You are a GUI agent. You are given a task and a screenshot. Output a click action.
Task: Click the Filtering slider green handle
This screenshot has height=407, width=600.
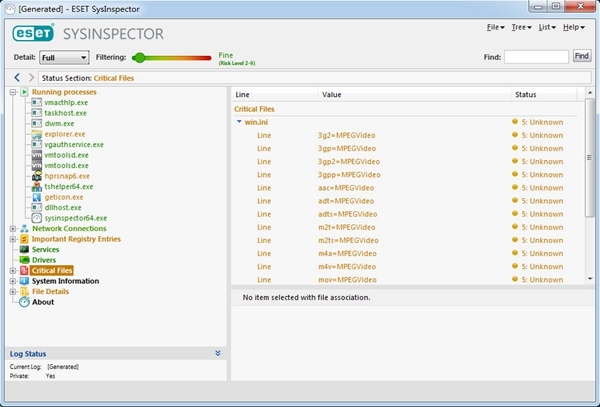(x=140, y=58)
